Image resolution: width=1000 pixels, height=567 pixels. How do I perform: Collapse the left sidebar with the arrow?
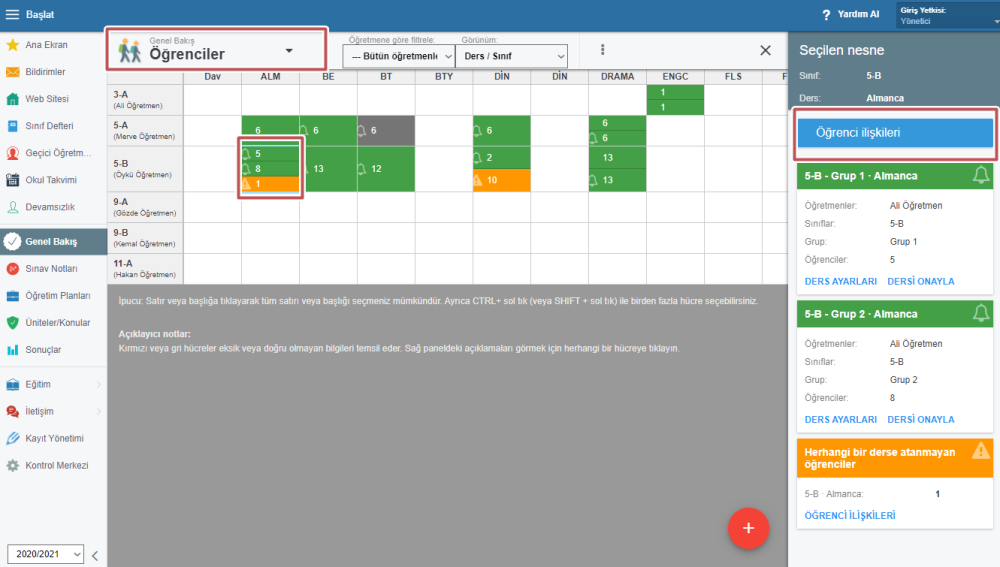[x=95, y=556]
